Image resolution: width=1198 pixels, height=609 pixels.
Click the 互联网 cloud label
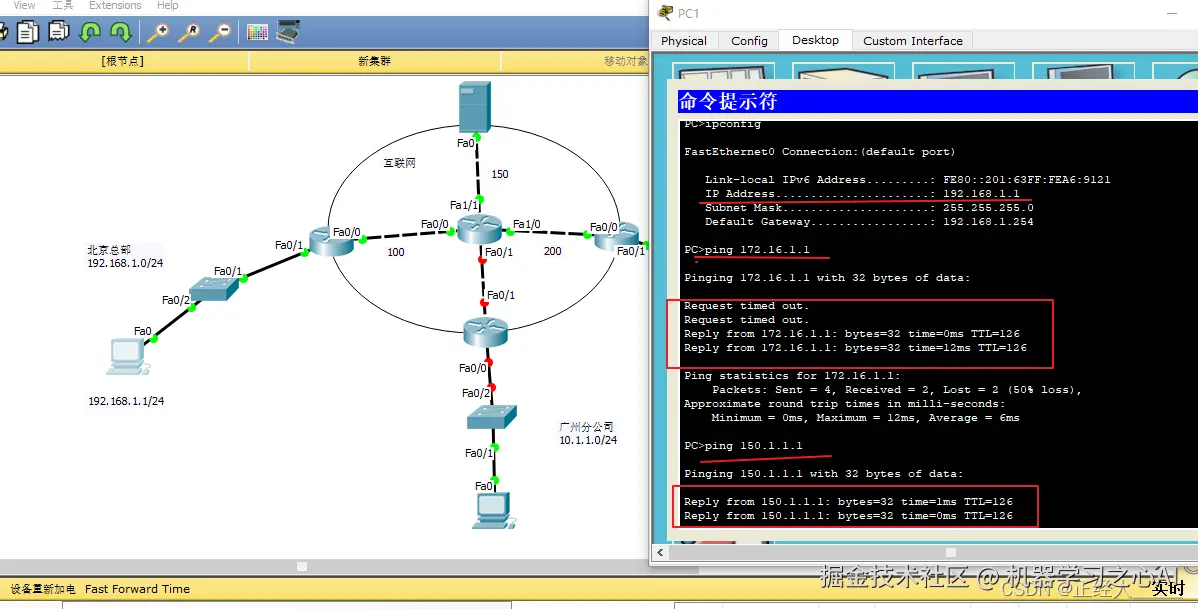(x=400, y=163)
